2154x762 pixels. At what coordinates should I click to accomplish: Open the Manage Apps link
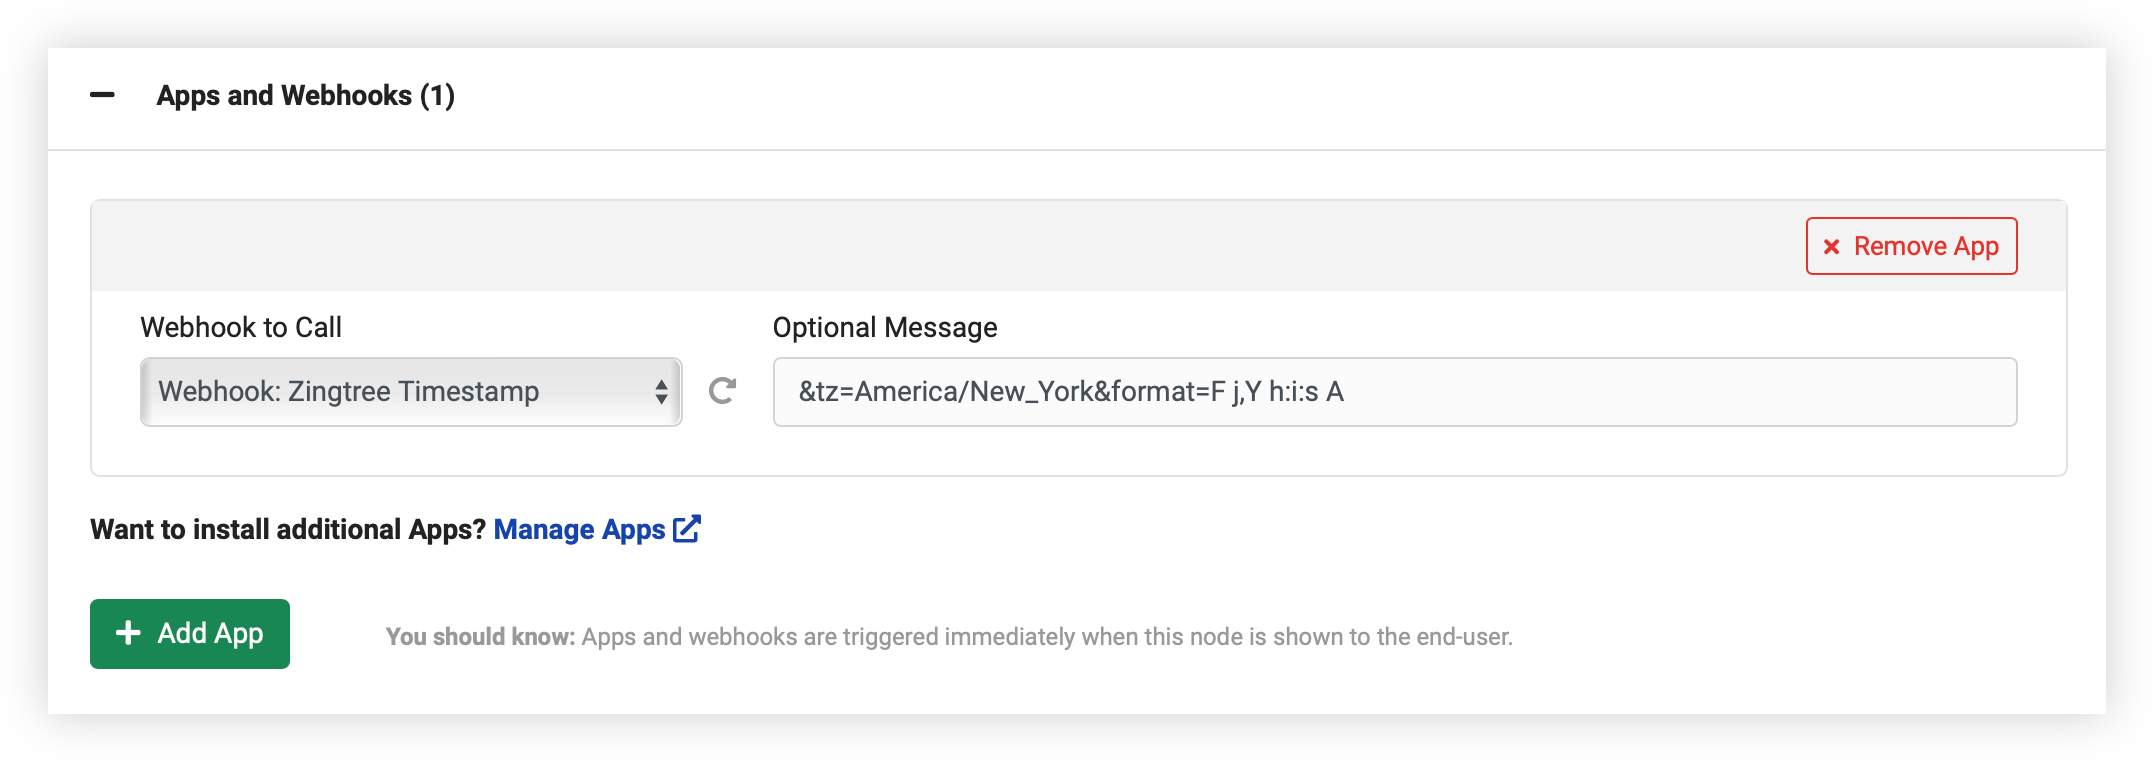[x=579, y=530]
